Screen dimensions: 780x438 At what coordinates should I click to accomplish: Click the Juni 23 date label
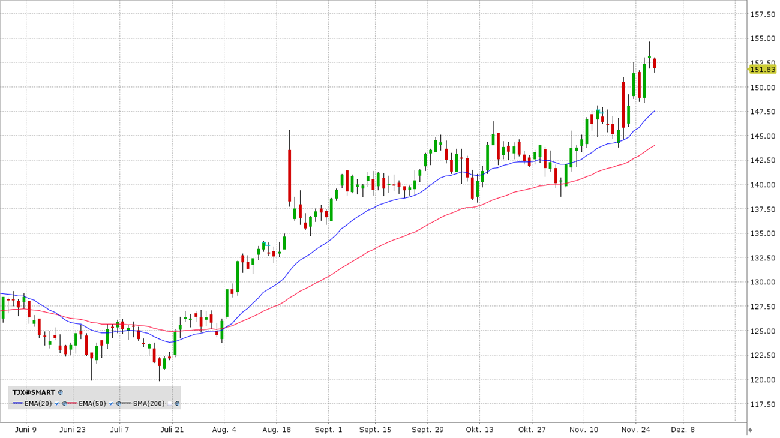click(x=73, y=430)
